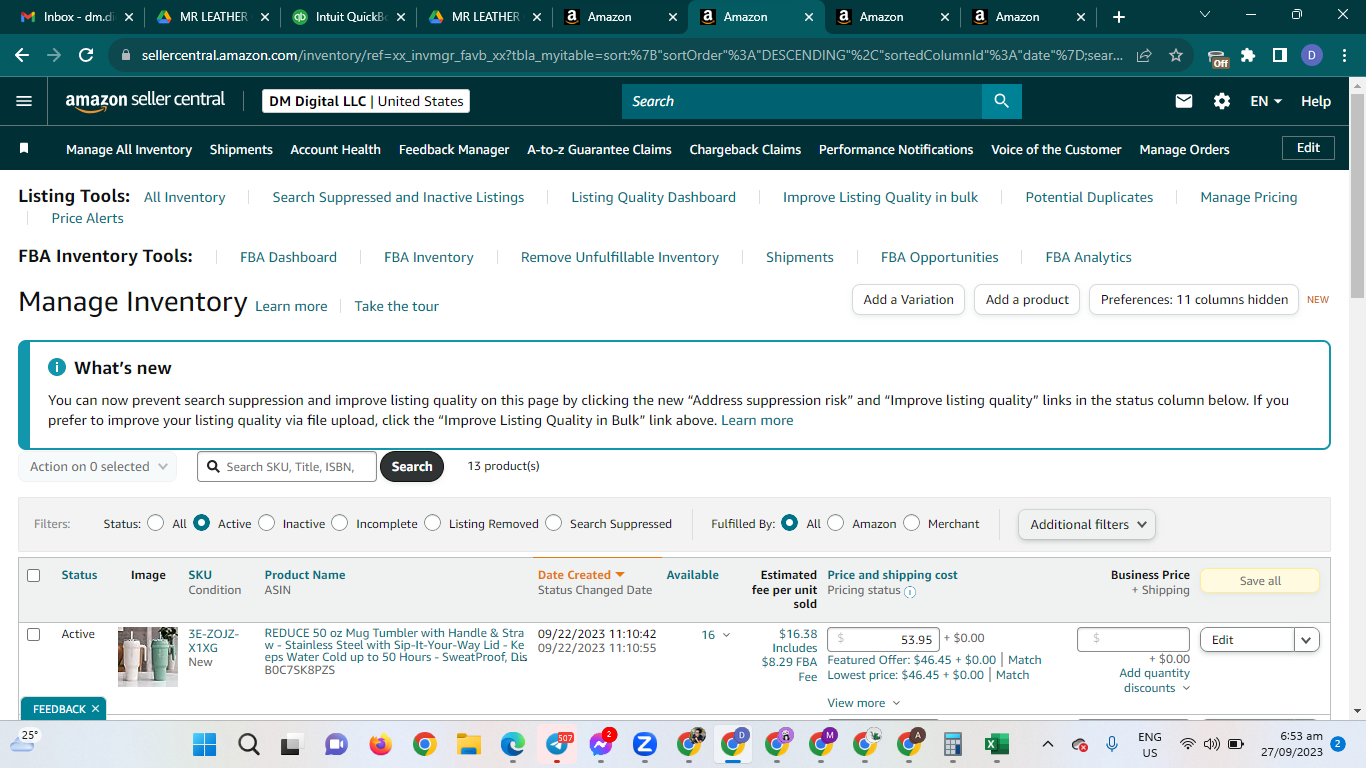Viewport: 1366px width, 768px height.
Task: Open Preferences: 11 columns hidden
Action: click(1194, 299)
